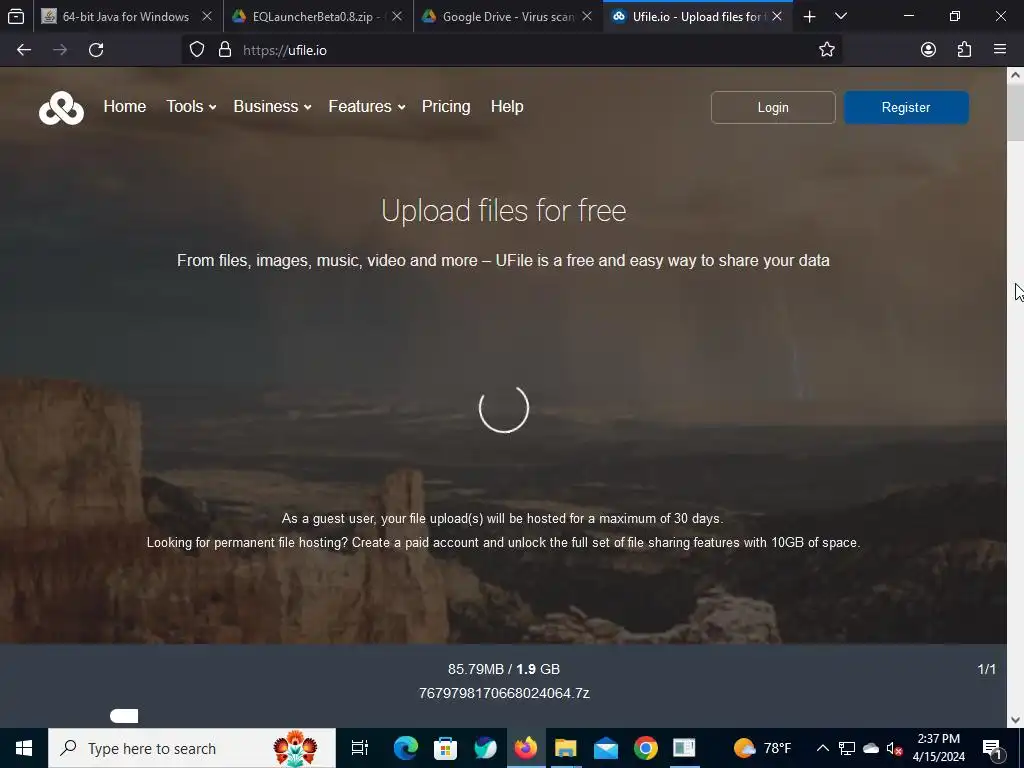Open the weather widget showing 78°F
The image size is (1024, 768).
pyautogui.click(x=762, y=748)
